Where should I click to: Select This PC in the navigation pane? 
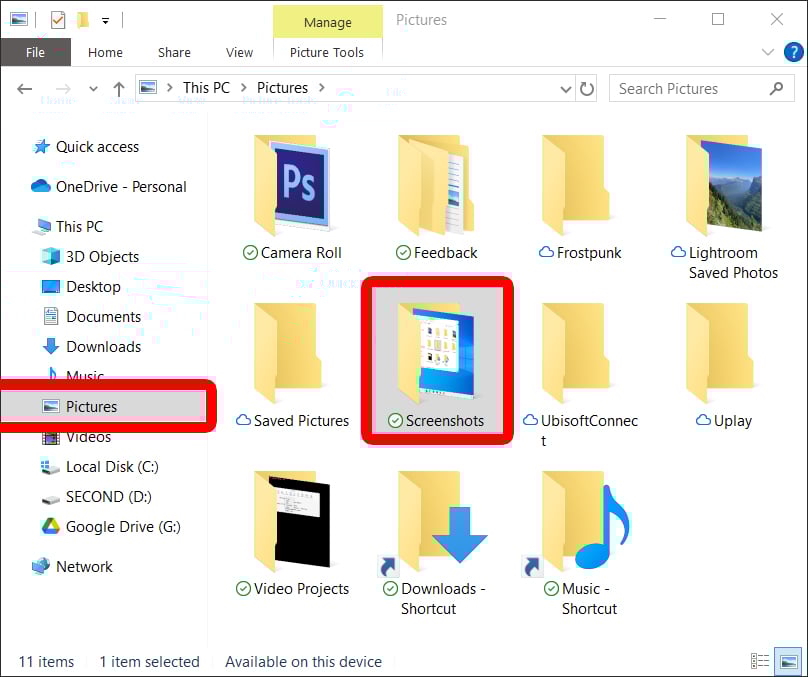79,226
